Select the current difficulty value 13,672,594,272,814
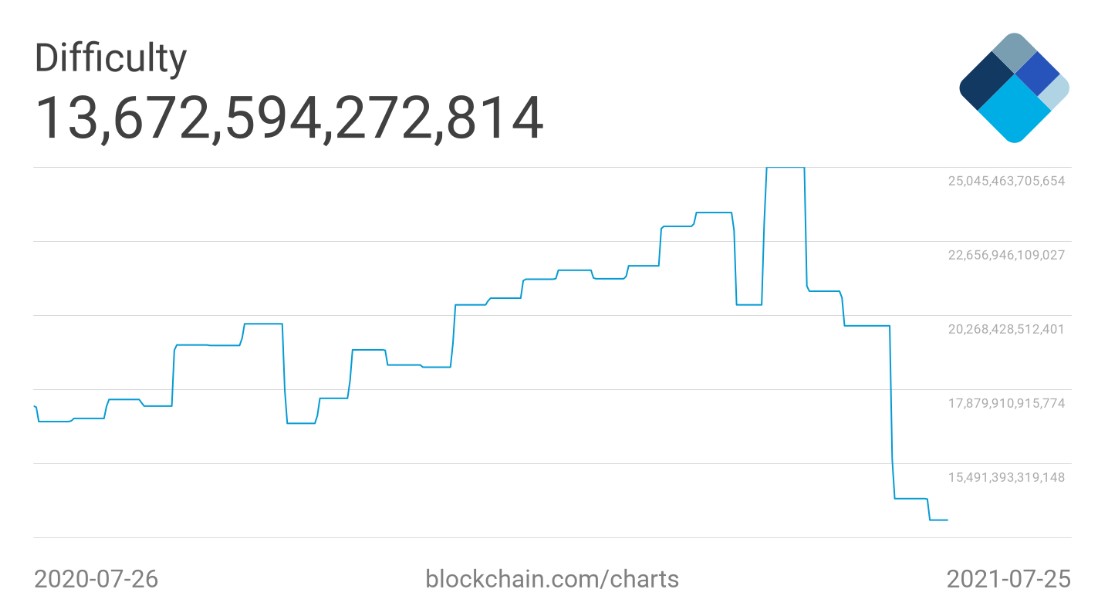 289,118
